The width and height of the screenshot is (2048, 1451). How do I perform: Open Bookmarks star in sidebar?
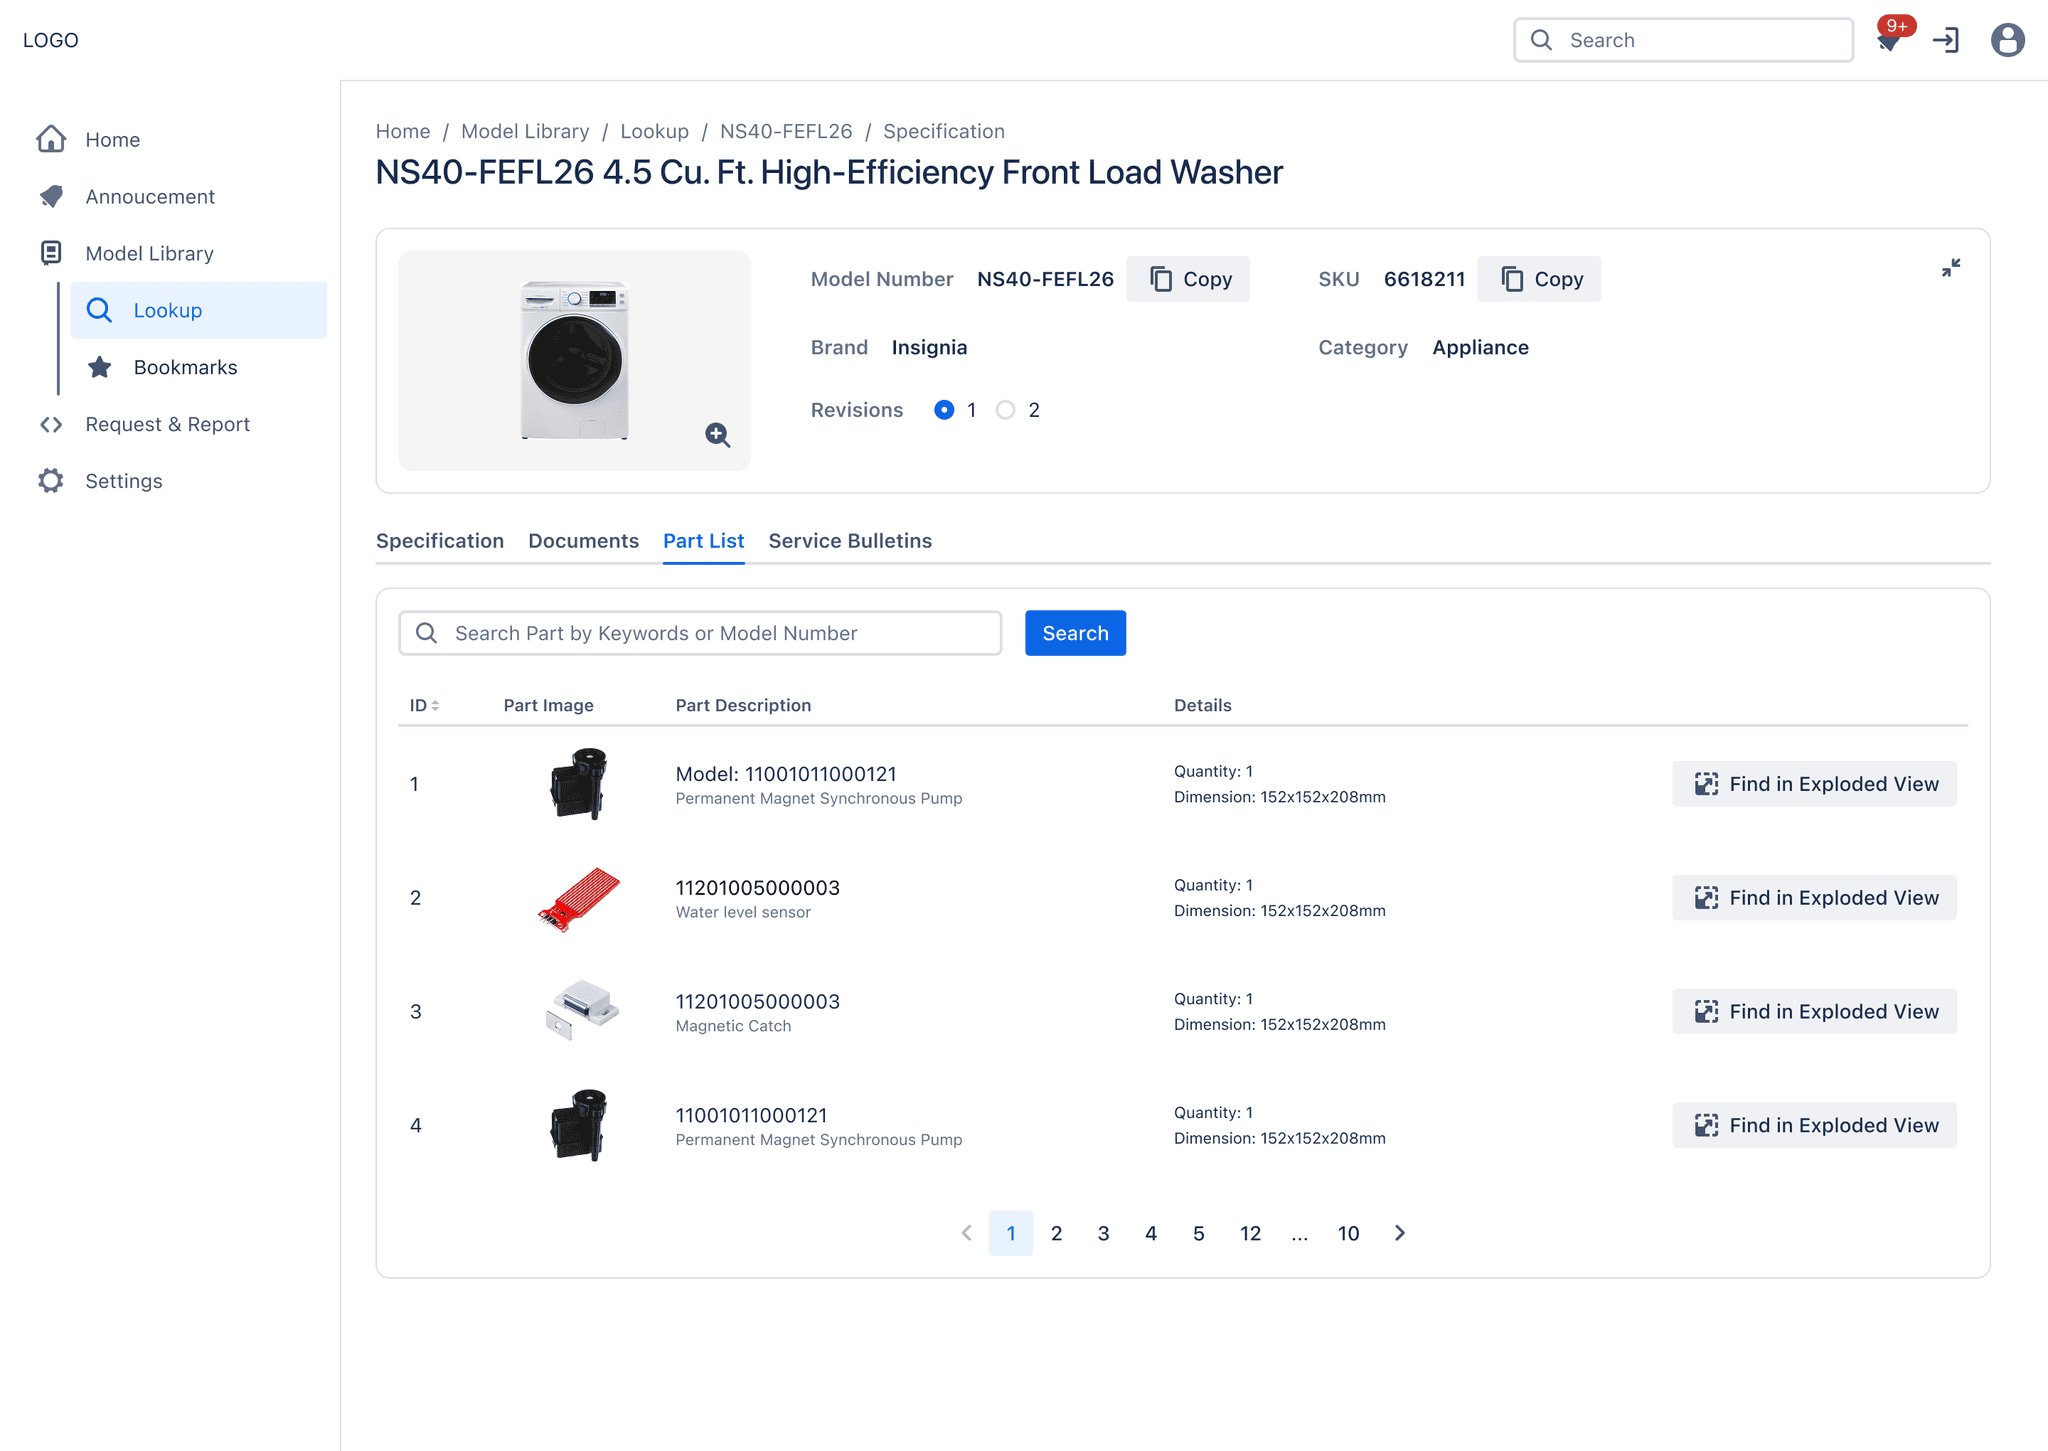[x=100, y=367]
